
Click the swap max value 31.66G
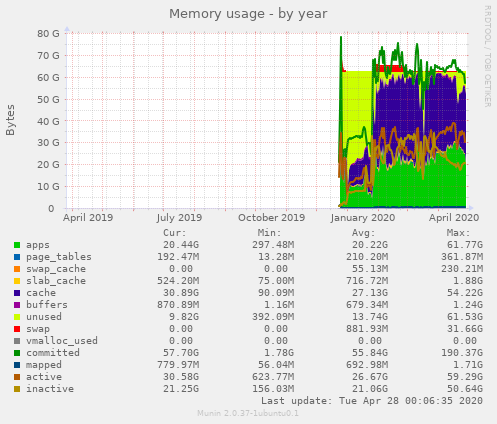[465, 329]
